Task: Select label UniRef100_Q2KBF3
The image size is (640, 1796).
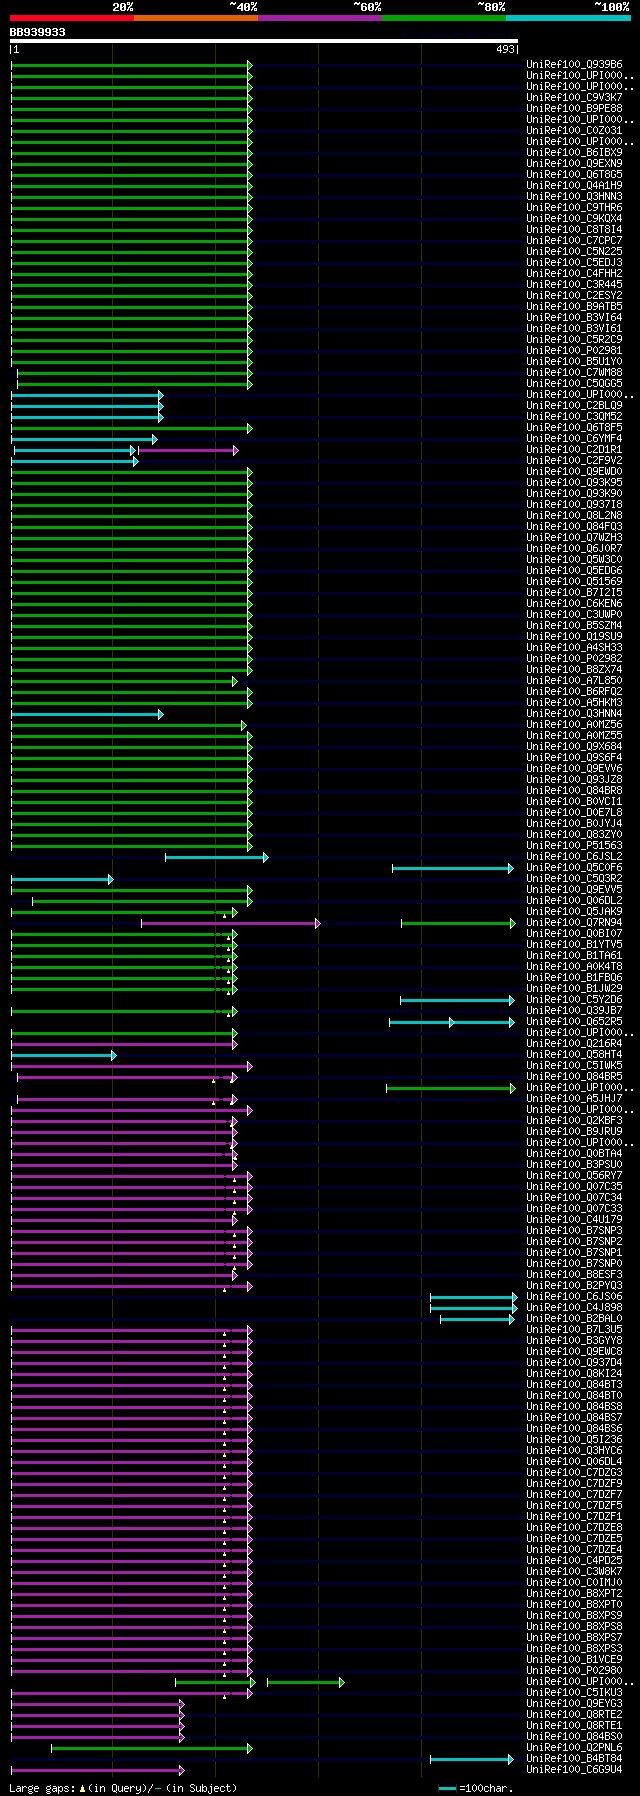Action: pyautogui.click(x=574, y=1121)
